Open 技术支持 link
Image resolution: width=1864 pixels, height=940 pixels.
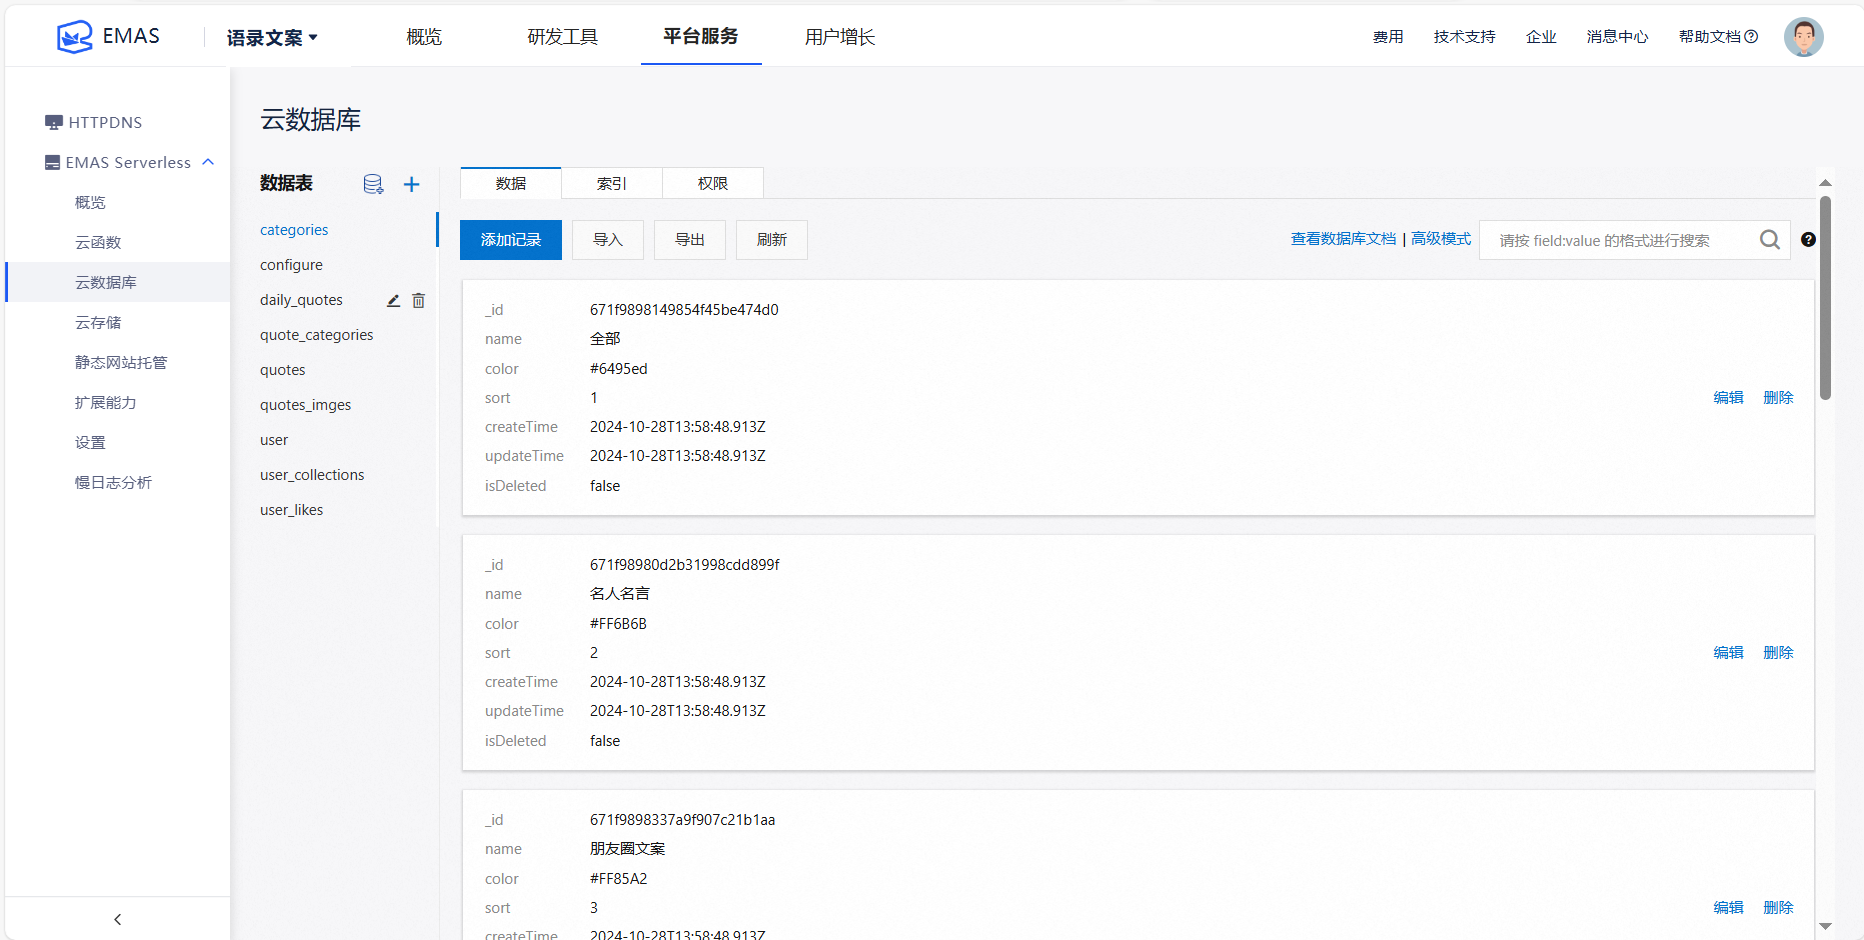pyautogui.click(x=1464, y=37)
